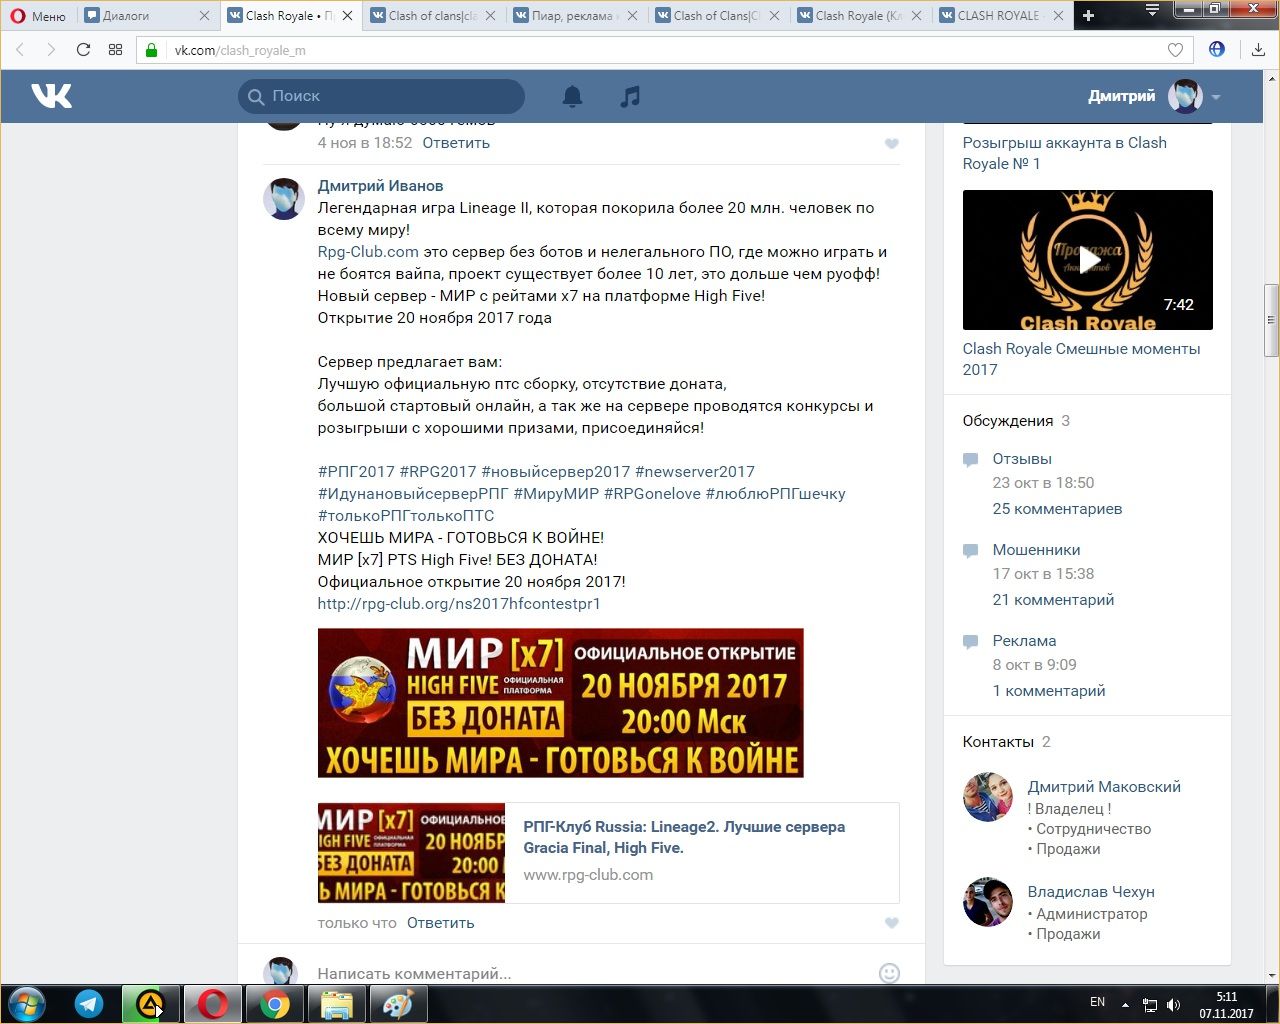Click the bookmark heart icon in address bar
1280x1024 pixels.
pos(1175,50)
